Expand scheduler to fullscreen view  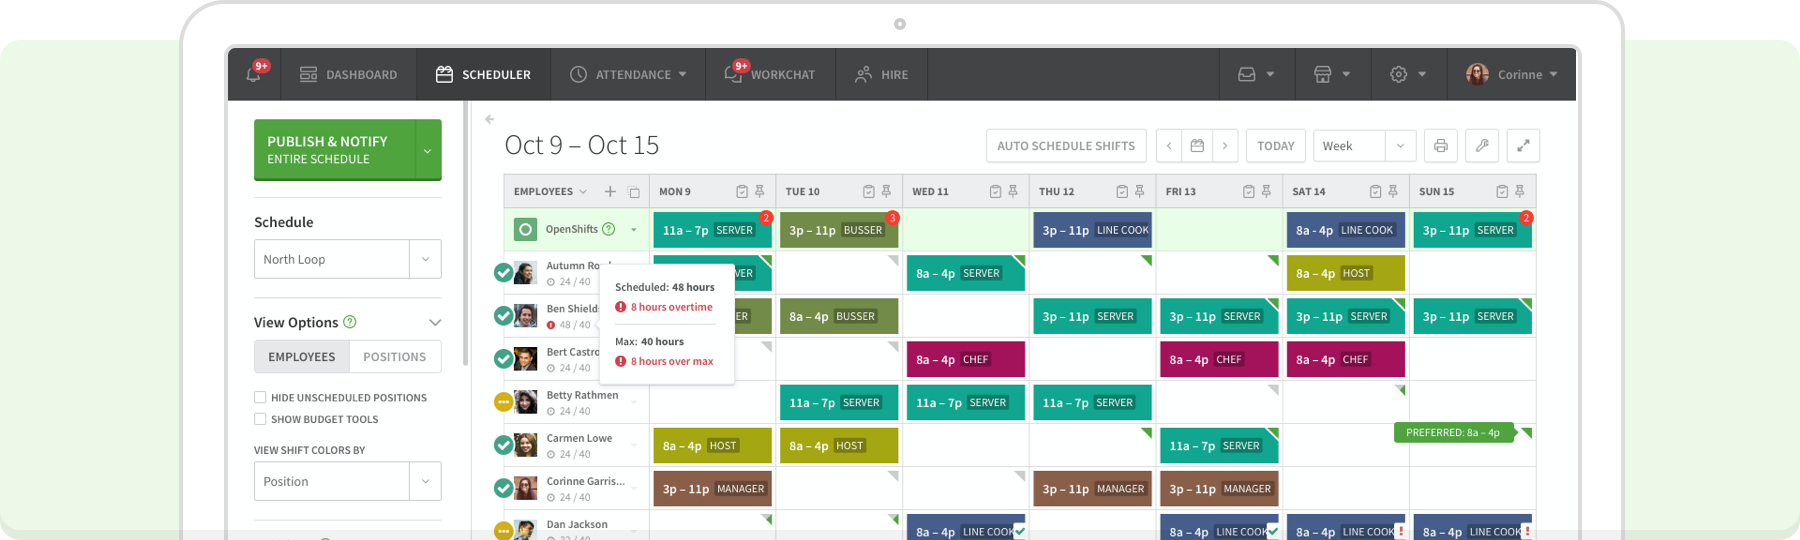coord(1523,146)
